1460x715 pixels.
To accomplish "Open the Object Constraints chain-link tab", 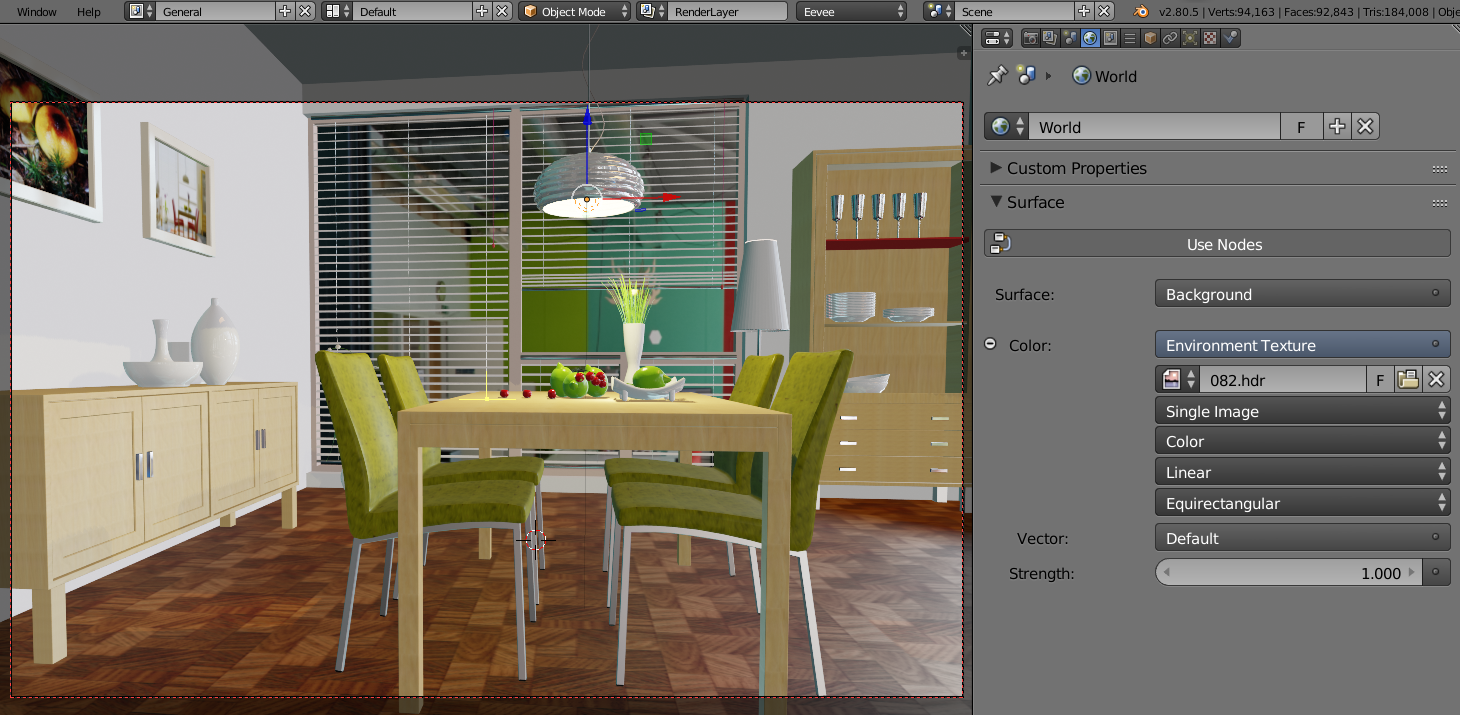I will tap(1170, 38).
